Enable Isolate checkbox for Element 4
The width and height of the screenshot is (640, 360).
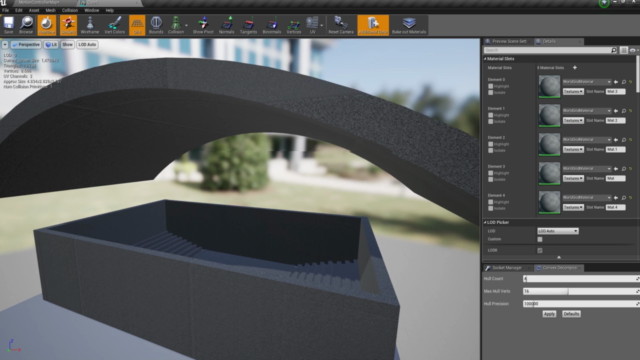click(491, 209)
